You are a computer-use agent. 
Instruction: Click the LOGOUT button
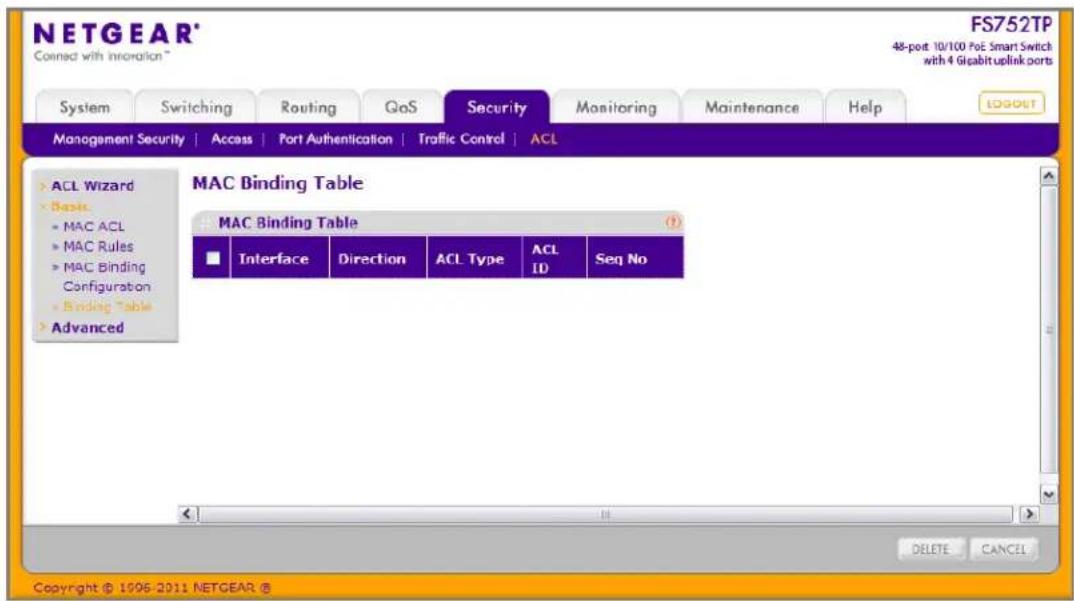(1012, 103)
